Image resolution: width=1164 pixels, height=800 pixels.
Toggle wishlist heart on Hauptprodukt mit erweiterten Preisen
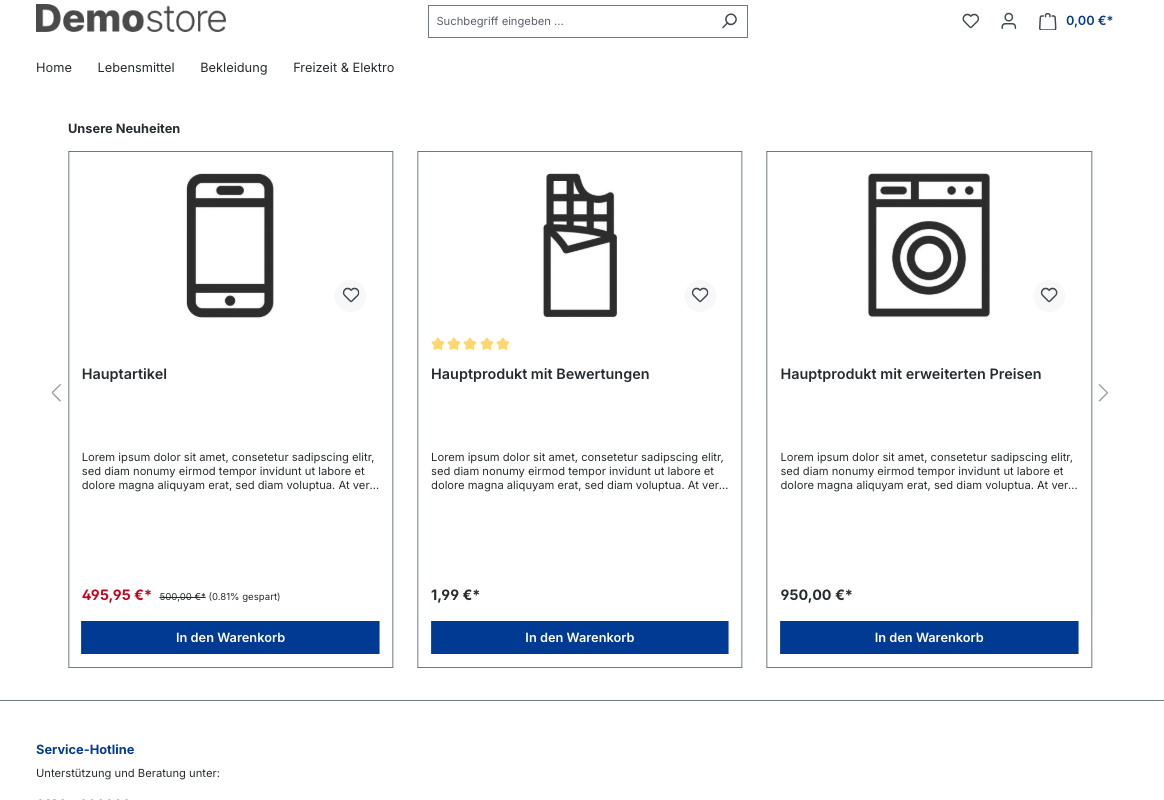[x=1049, y=295]
